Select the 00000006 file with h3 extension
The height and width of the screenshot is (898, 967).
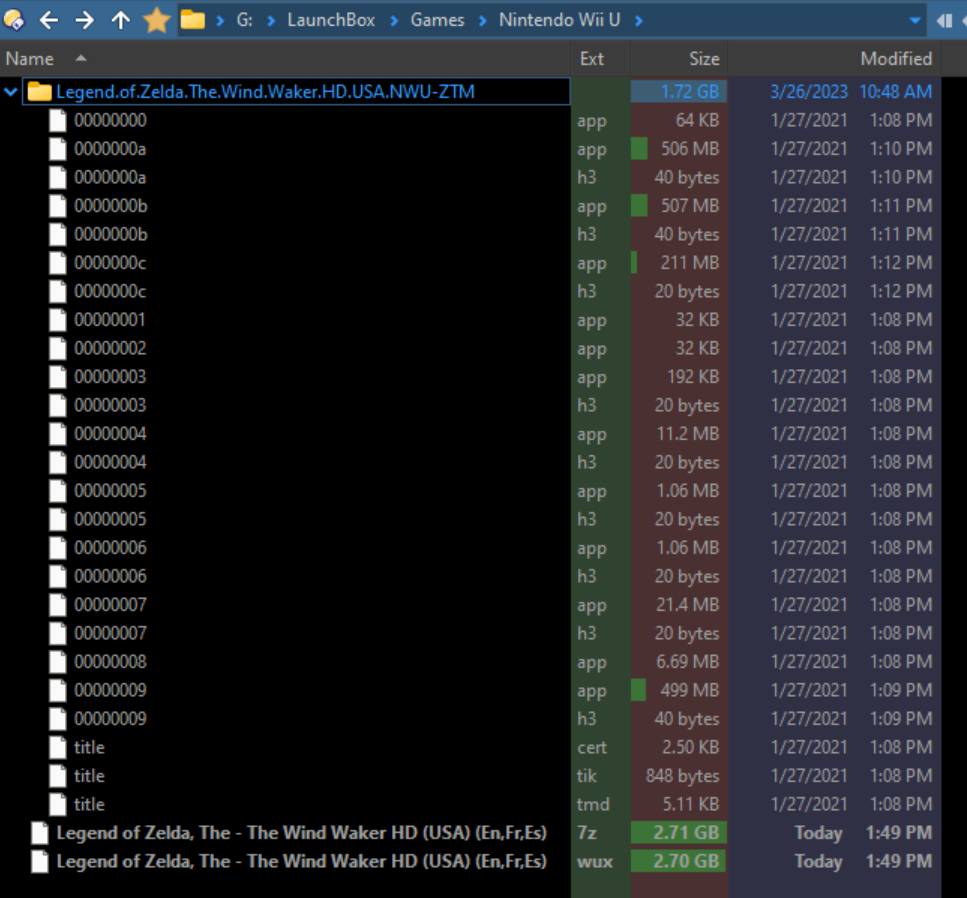click(x=110, y=576)
